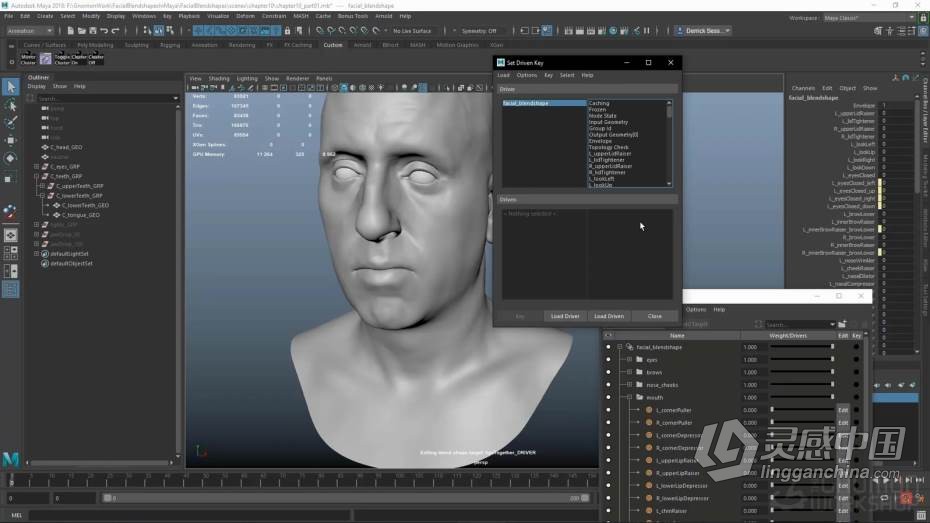Collapse C_lowerTeeth_GRP in the Outliner

click(43, 195)
